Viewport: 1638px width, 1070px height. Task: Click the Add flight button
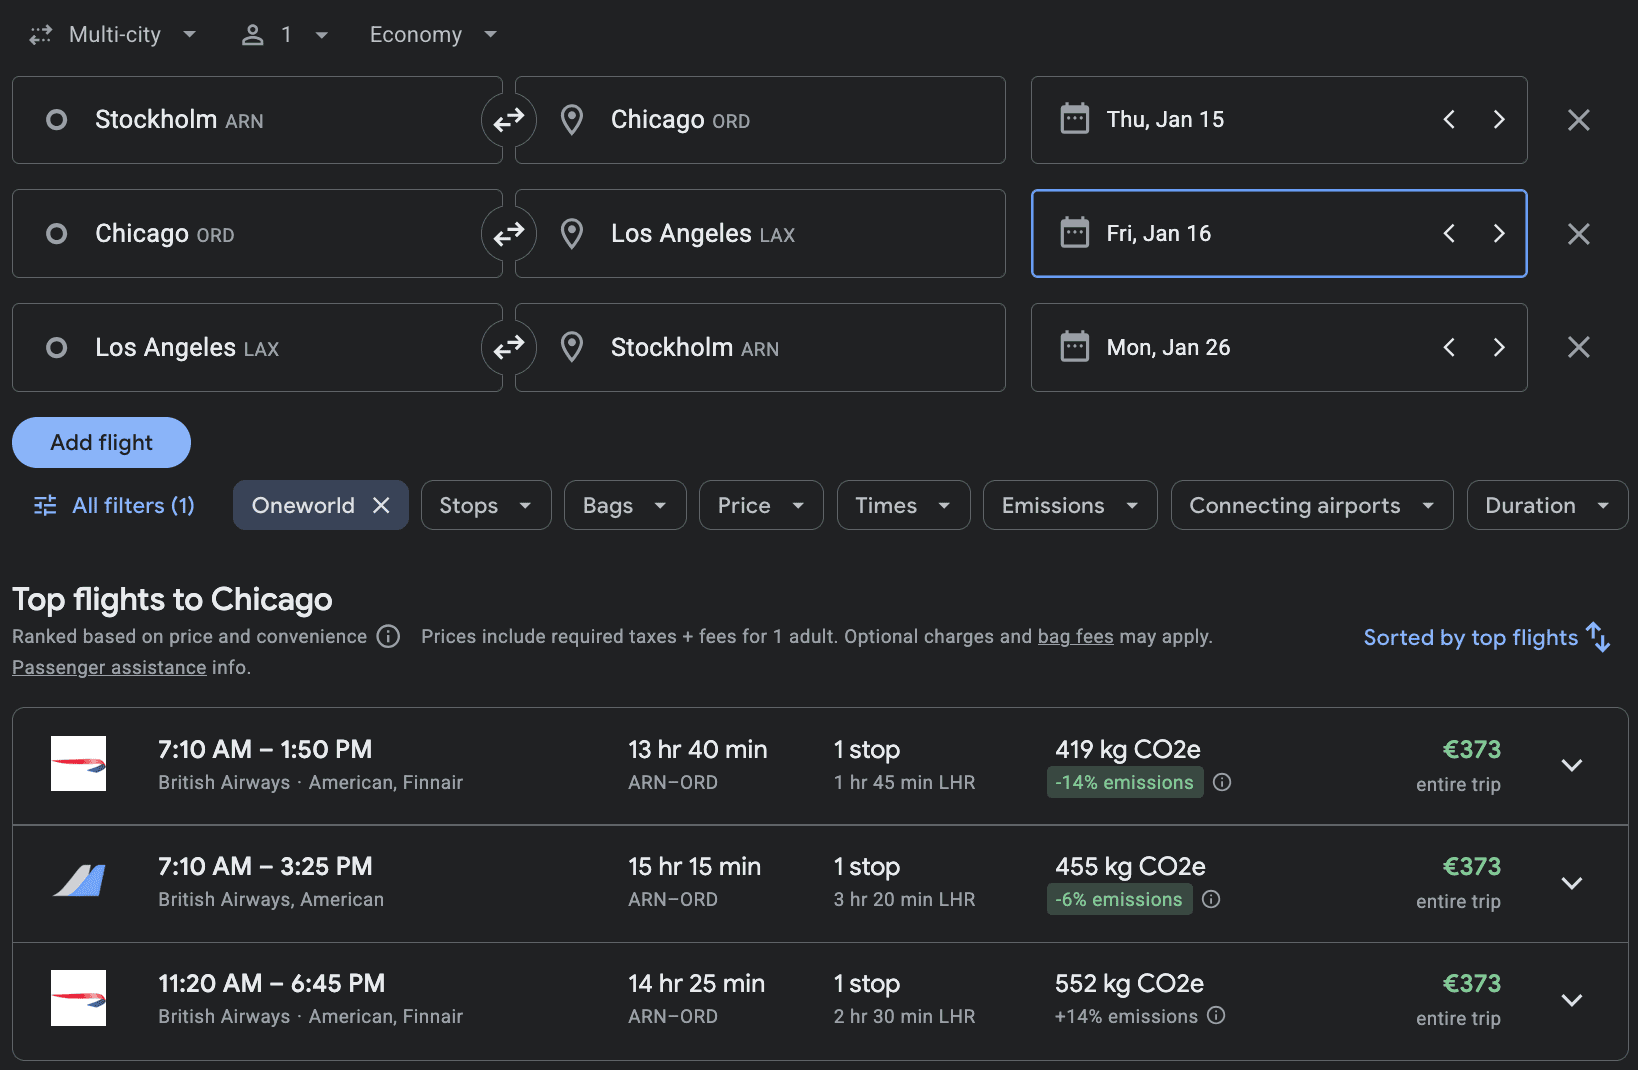(x=101, y=443)
